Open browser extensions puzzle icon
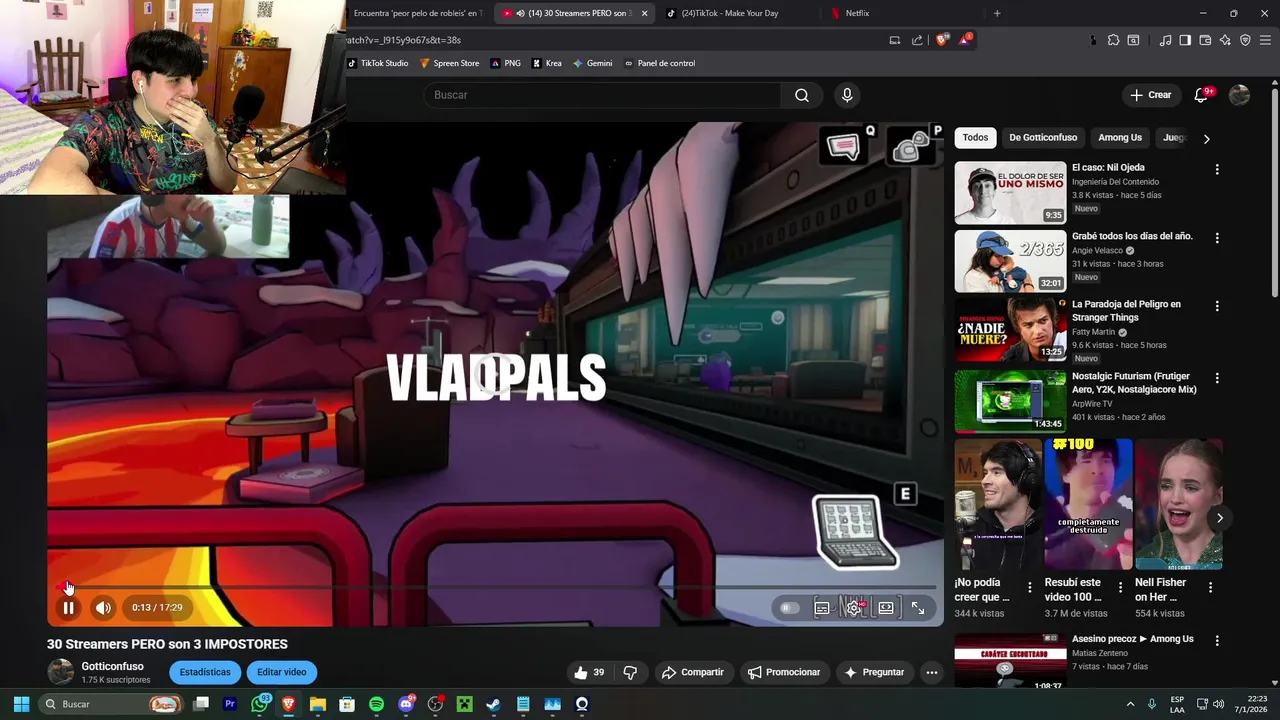The height and width of the screenshot is (720, 1280). [x=1113, y=40]
